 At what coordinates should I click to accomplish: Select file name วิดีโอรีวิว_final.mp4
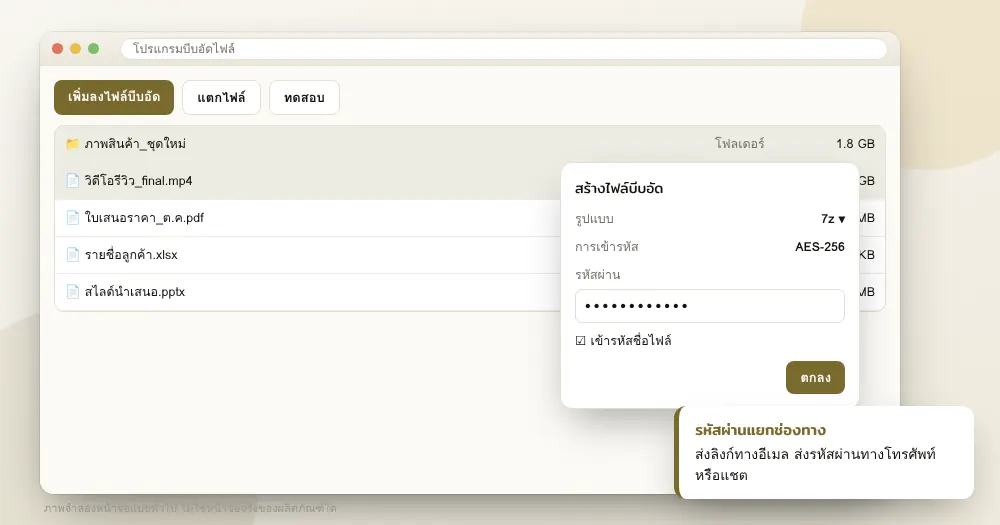(138, 181)
